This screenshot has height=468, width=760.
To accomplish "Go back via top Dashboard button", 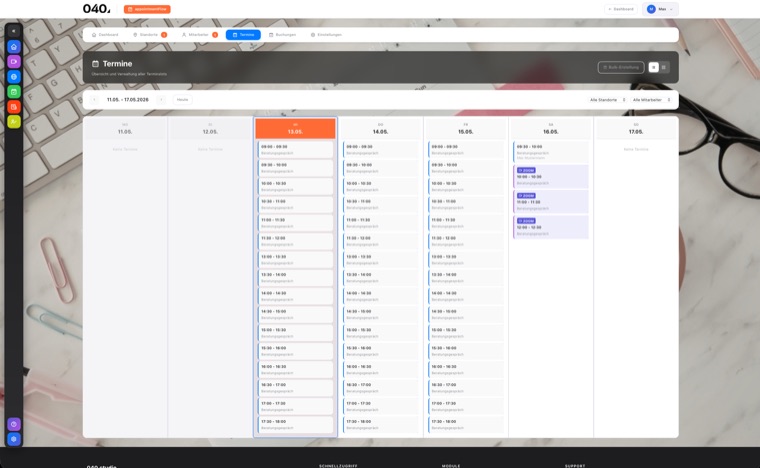I will click(621, 9).
